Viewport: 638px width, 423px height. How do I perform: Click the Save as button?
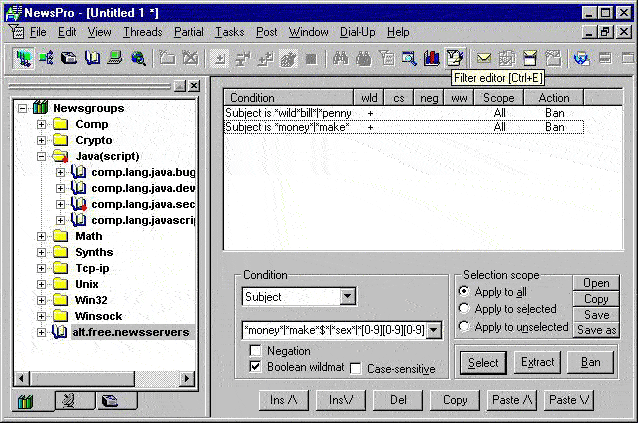(x=596, y=330)
